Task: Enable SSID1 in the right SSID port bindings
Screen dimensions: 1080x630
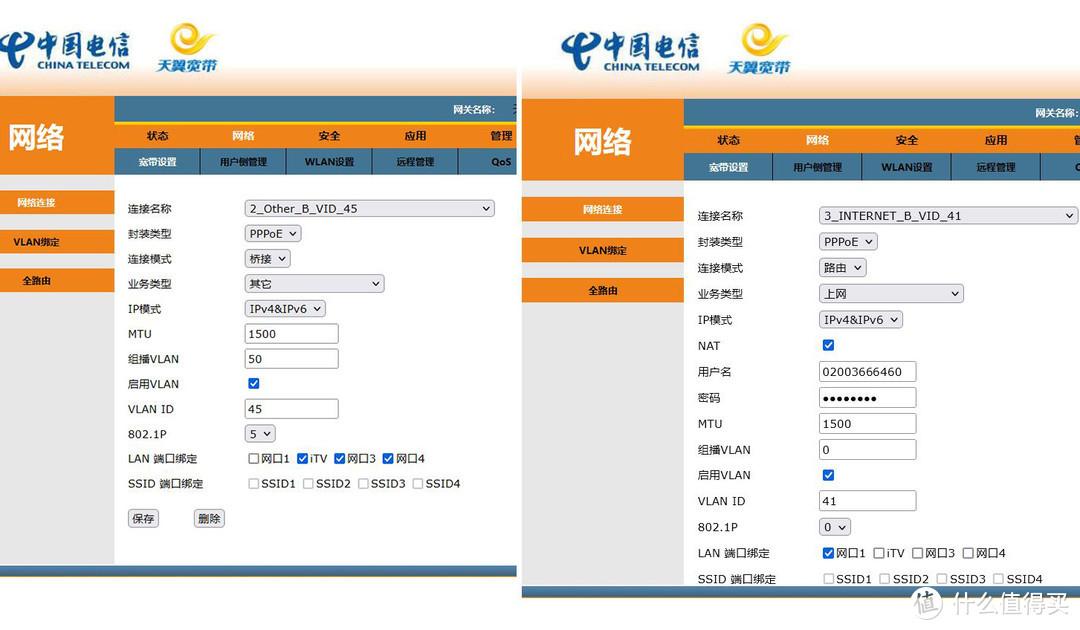Action: coord(828,578)
